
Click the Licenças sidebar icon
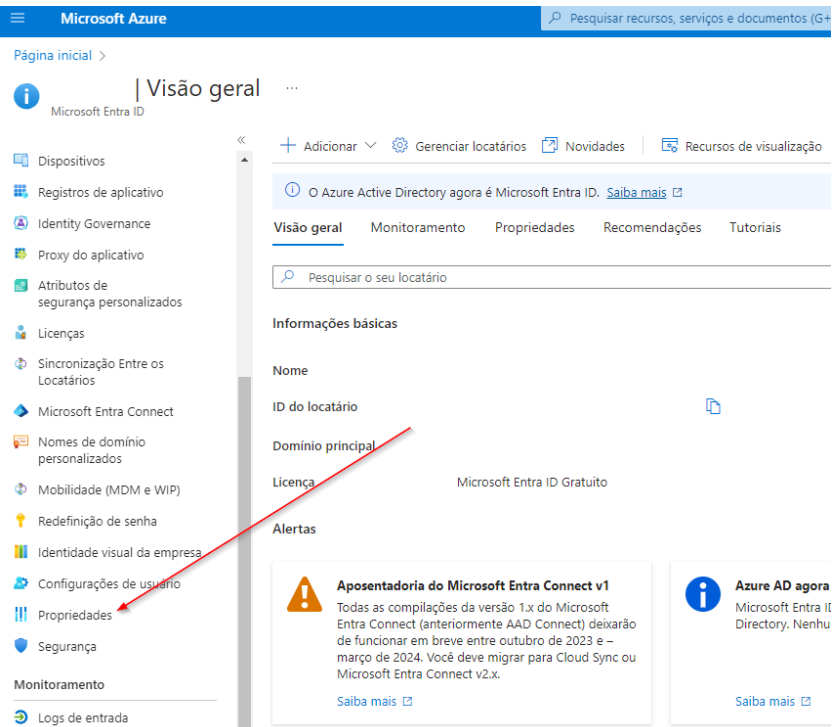point(21,332)
